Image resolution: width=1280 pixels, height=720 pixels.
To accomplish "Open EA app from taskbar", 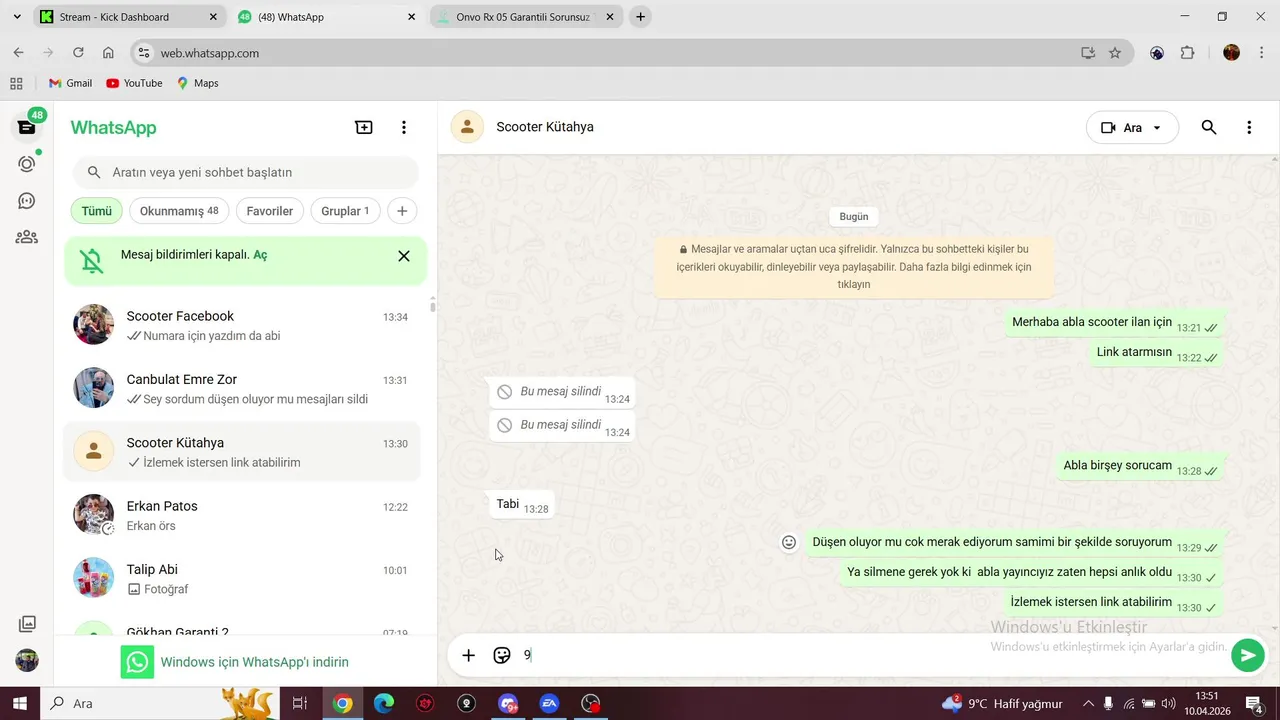I will pyautogui.click(x=549, y=704).
